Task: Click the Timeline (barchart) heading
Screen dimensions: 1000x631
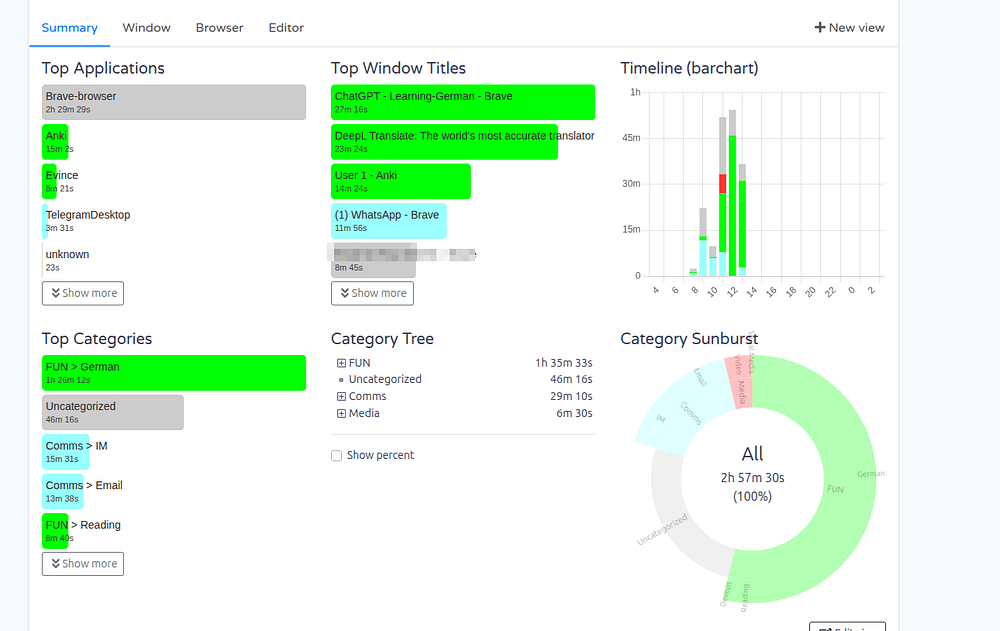Action: (689, 68)
